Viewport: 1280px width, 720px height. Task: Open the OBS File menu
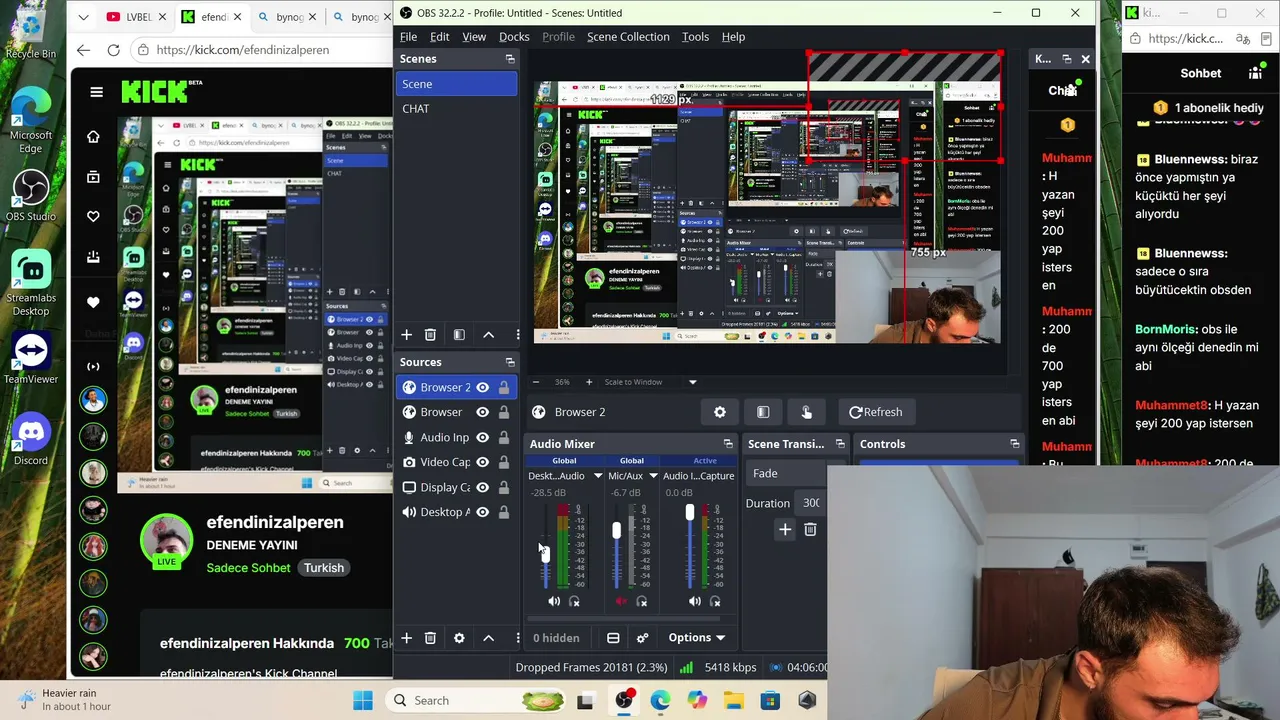(409, 37)
